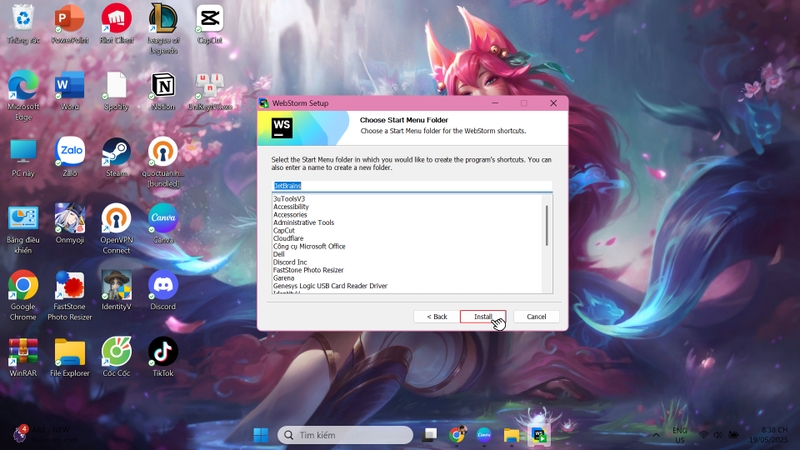Select the Riot Client desktop icon
Image resolution: width=800 pixels, height=450 pixels.
pos(116,24)
